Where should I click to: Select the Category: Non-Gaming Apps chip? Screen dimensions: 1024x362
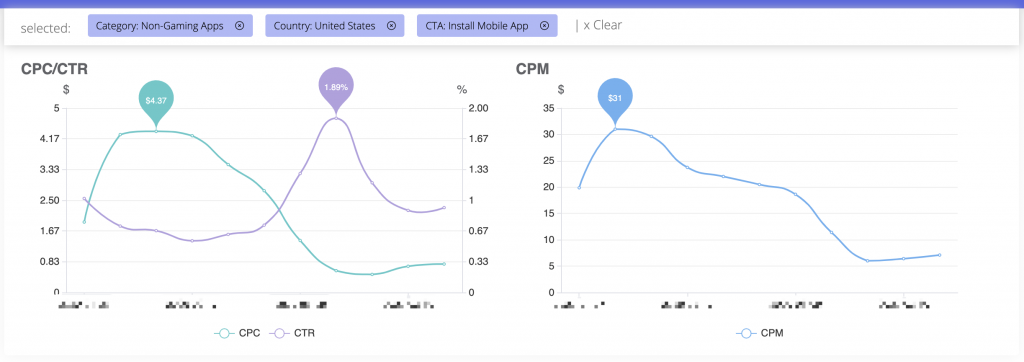[x=159, y=26]
